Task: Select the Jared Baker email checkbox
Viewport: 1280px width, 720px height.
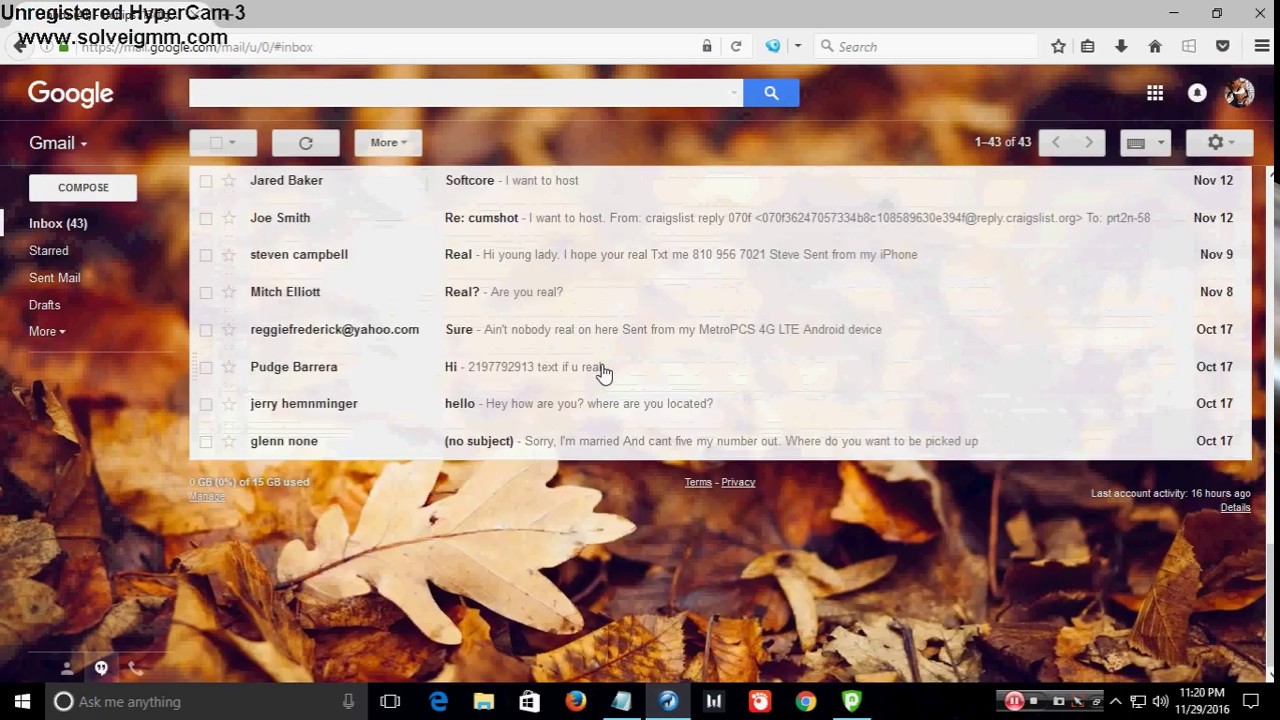Action: 205,181
